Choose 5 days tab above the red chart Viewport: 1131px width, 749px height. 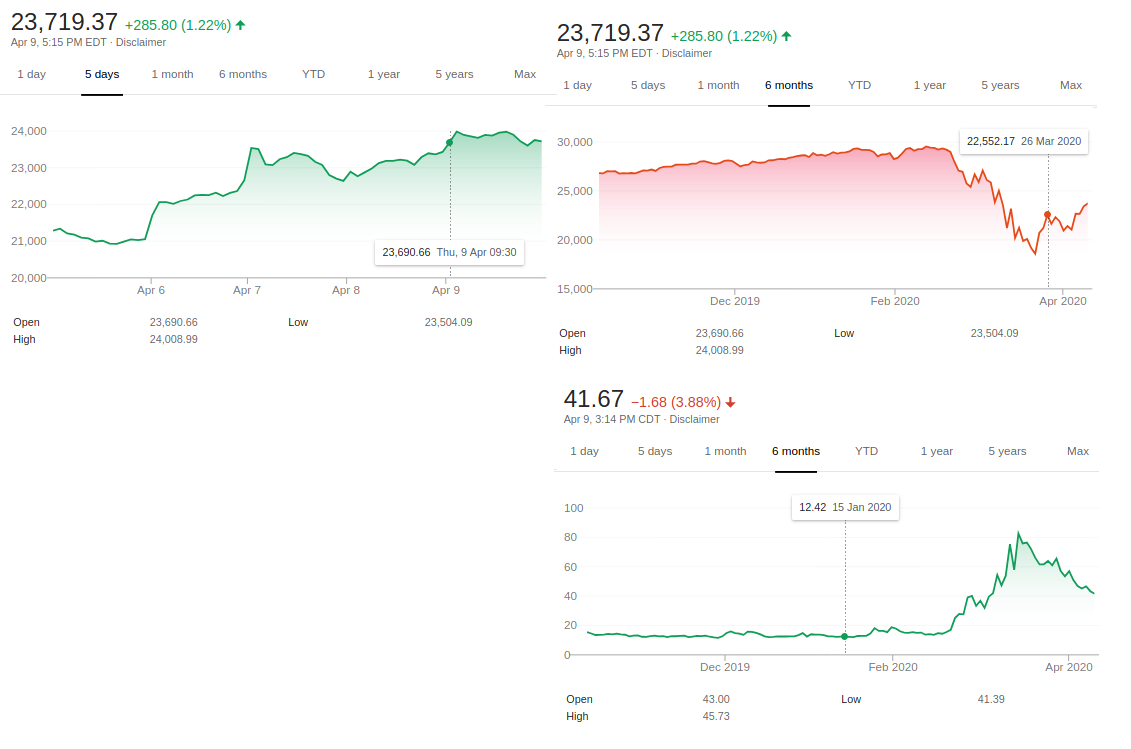[648, 85]
